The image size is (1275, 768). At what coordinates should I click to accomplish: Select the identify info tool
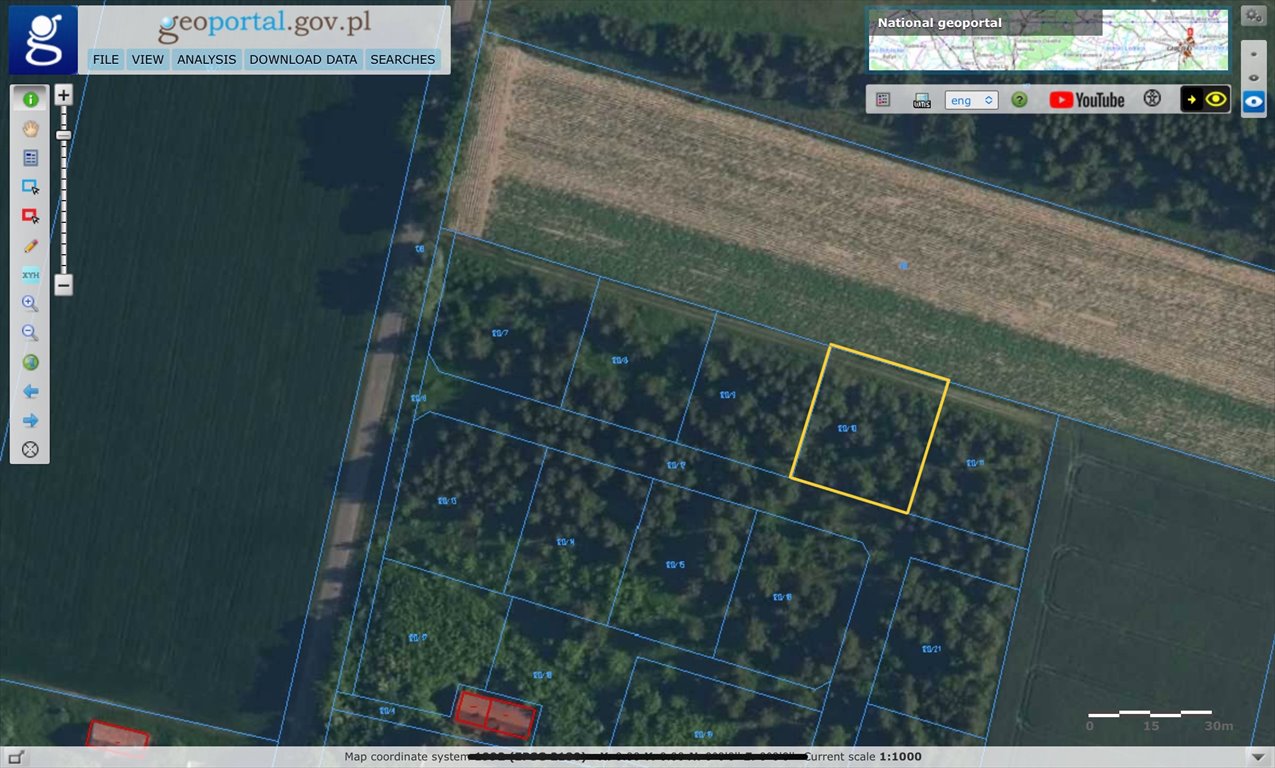[x=30, y=99]
